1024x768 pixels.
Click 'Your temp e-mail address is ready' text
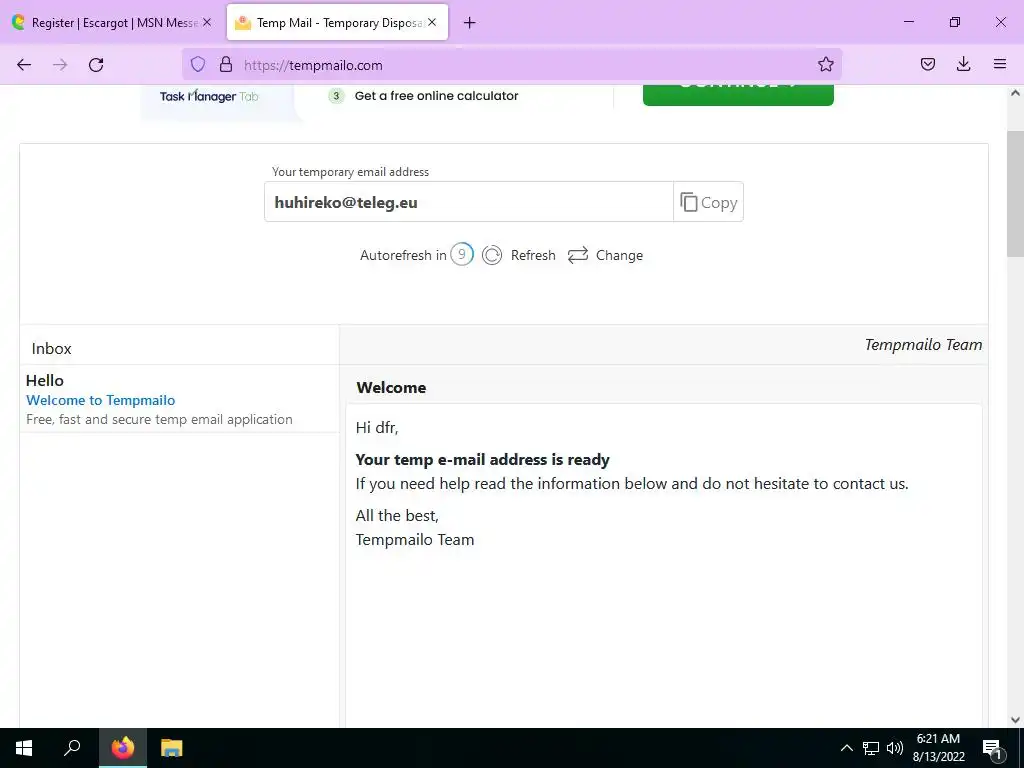tap(483, 460)
